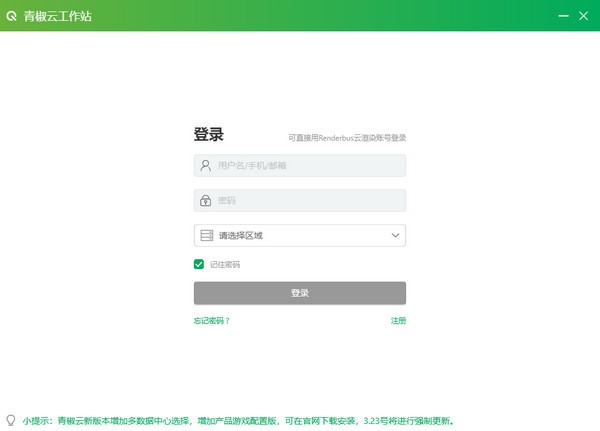The width and height of the screenshot is (600, 431).
Task: Expand the region list using chevron arrow
Action: [394, 236]
